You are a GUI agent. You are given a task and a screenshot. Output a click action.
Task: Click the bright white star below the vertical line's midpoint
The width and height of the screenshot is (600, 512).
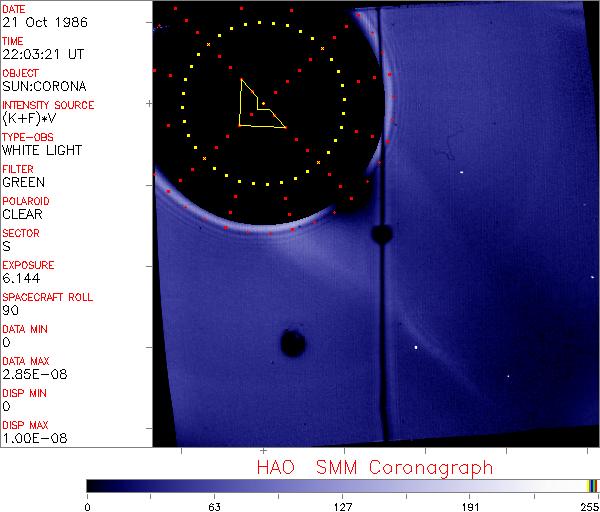click(415, 347)
